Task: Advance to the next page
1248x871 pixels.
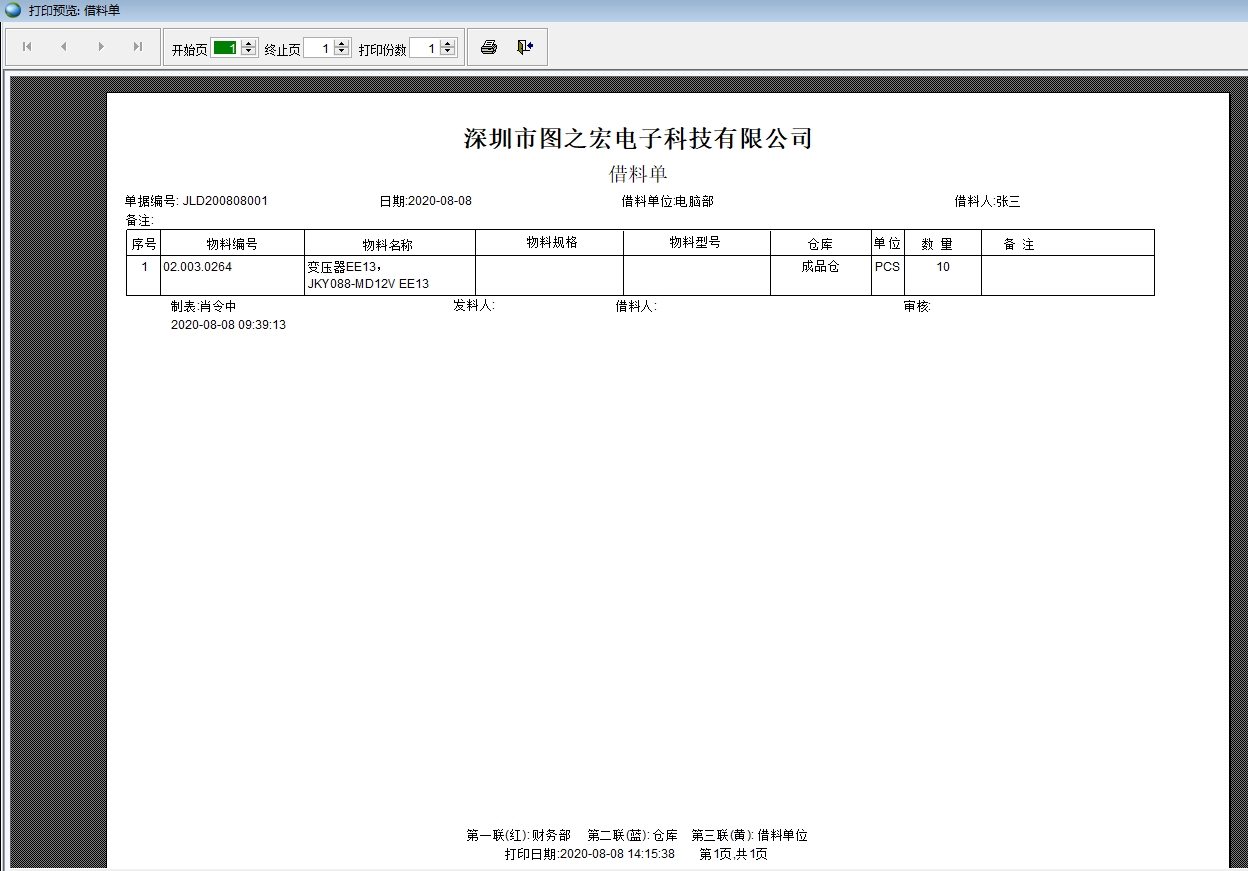Action: (100, 46)
